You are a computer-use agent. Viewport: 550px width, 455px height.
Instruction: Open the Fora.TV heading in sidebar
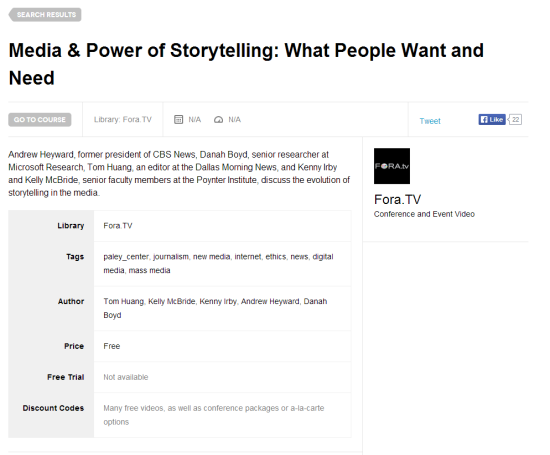(397, 200)
